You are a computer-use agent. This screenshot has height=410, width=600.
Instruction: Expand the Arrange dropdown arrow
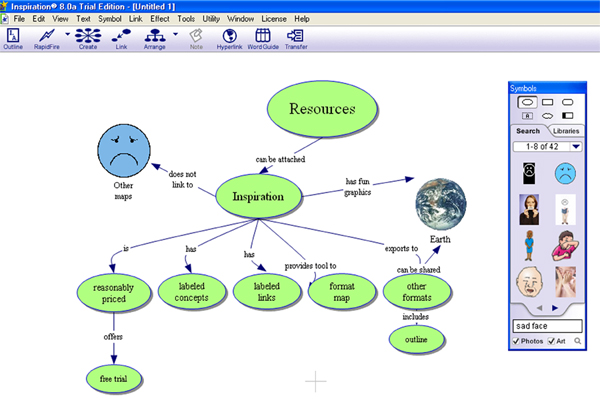click(175, 34)
